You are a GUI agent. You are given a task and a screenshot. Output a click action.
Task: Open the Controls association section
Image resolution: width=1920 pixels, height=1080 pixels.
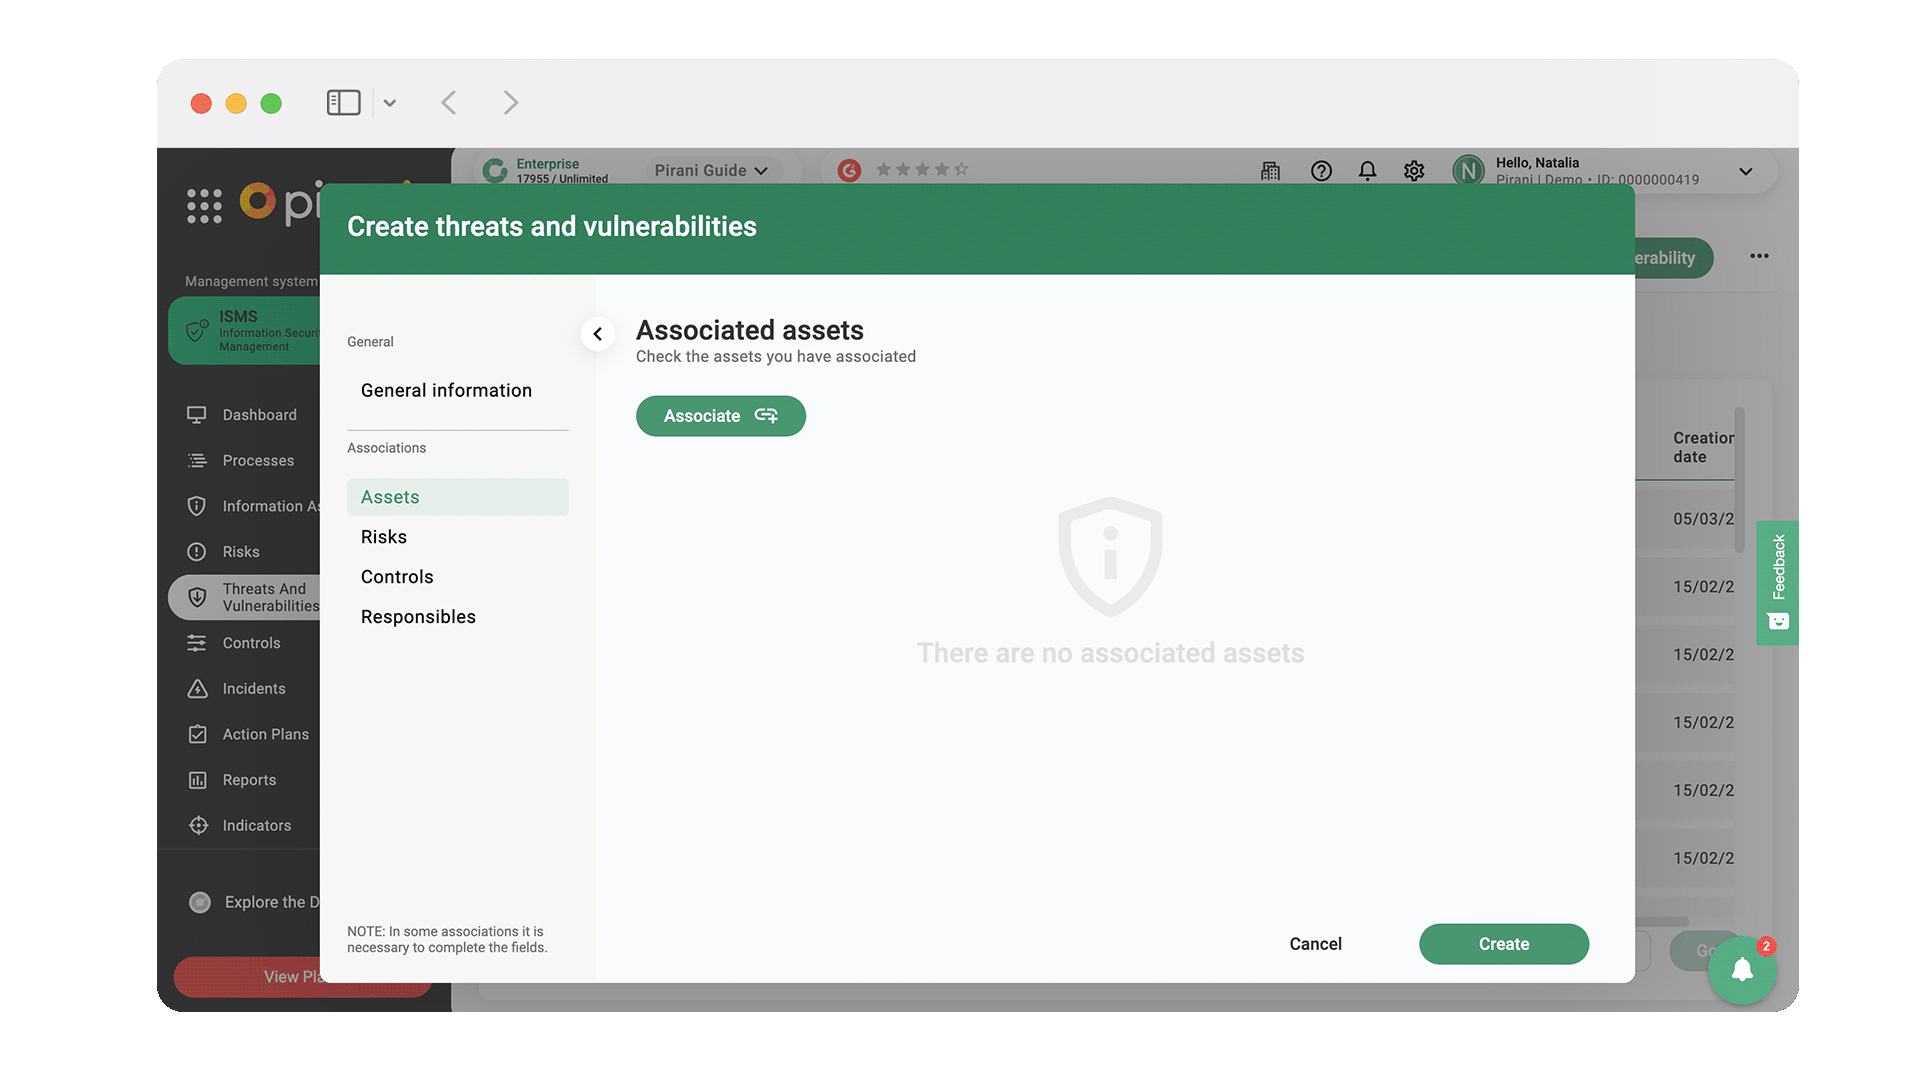tap(397, 577)
